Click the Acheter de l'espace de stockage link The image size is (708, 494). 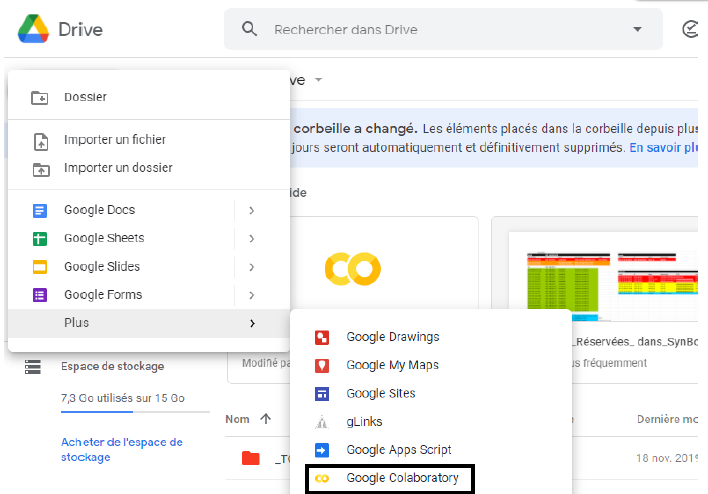pos(121,449)
